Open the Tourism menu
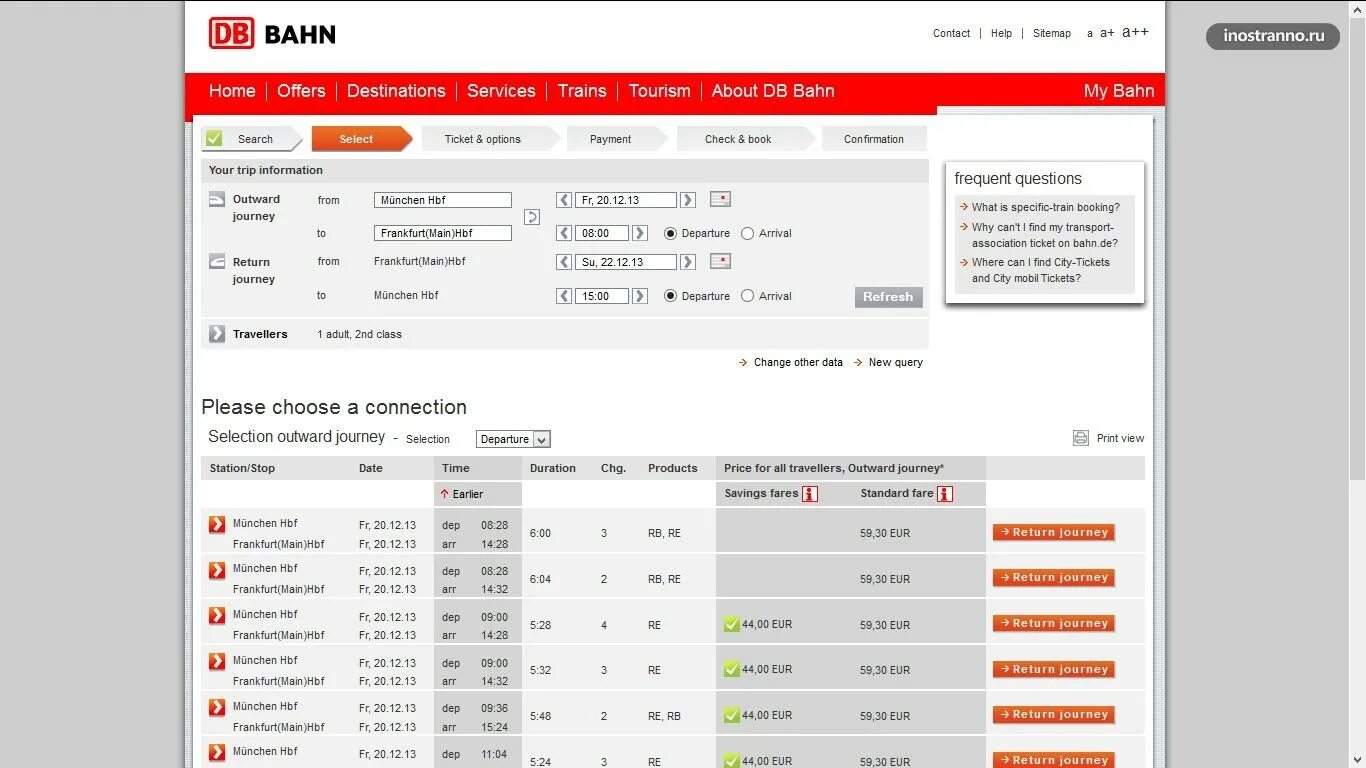The width and height of the screenshot is (1366, 768). 659,91
